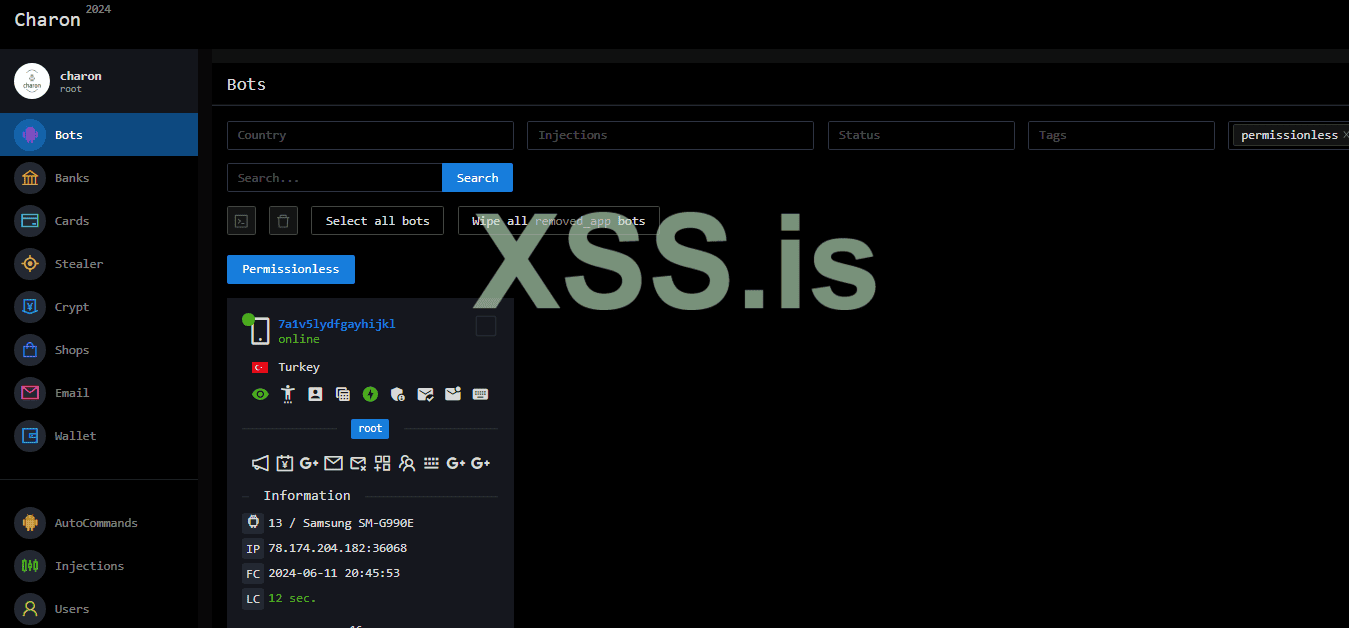Remove the permissionless filter chip

point(1345,135)
